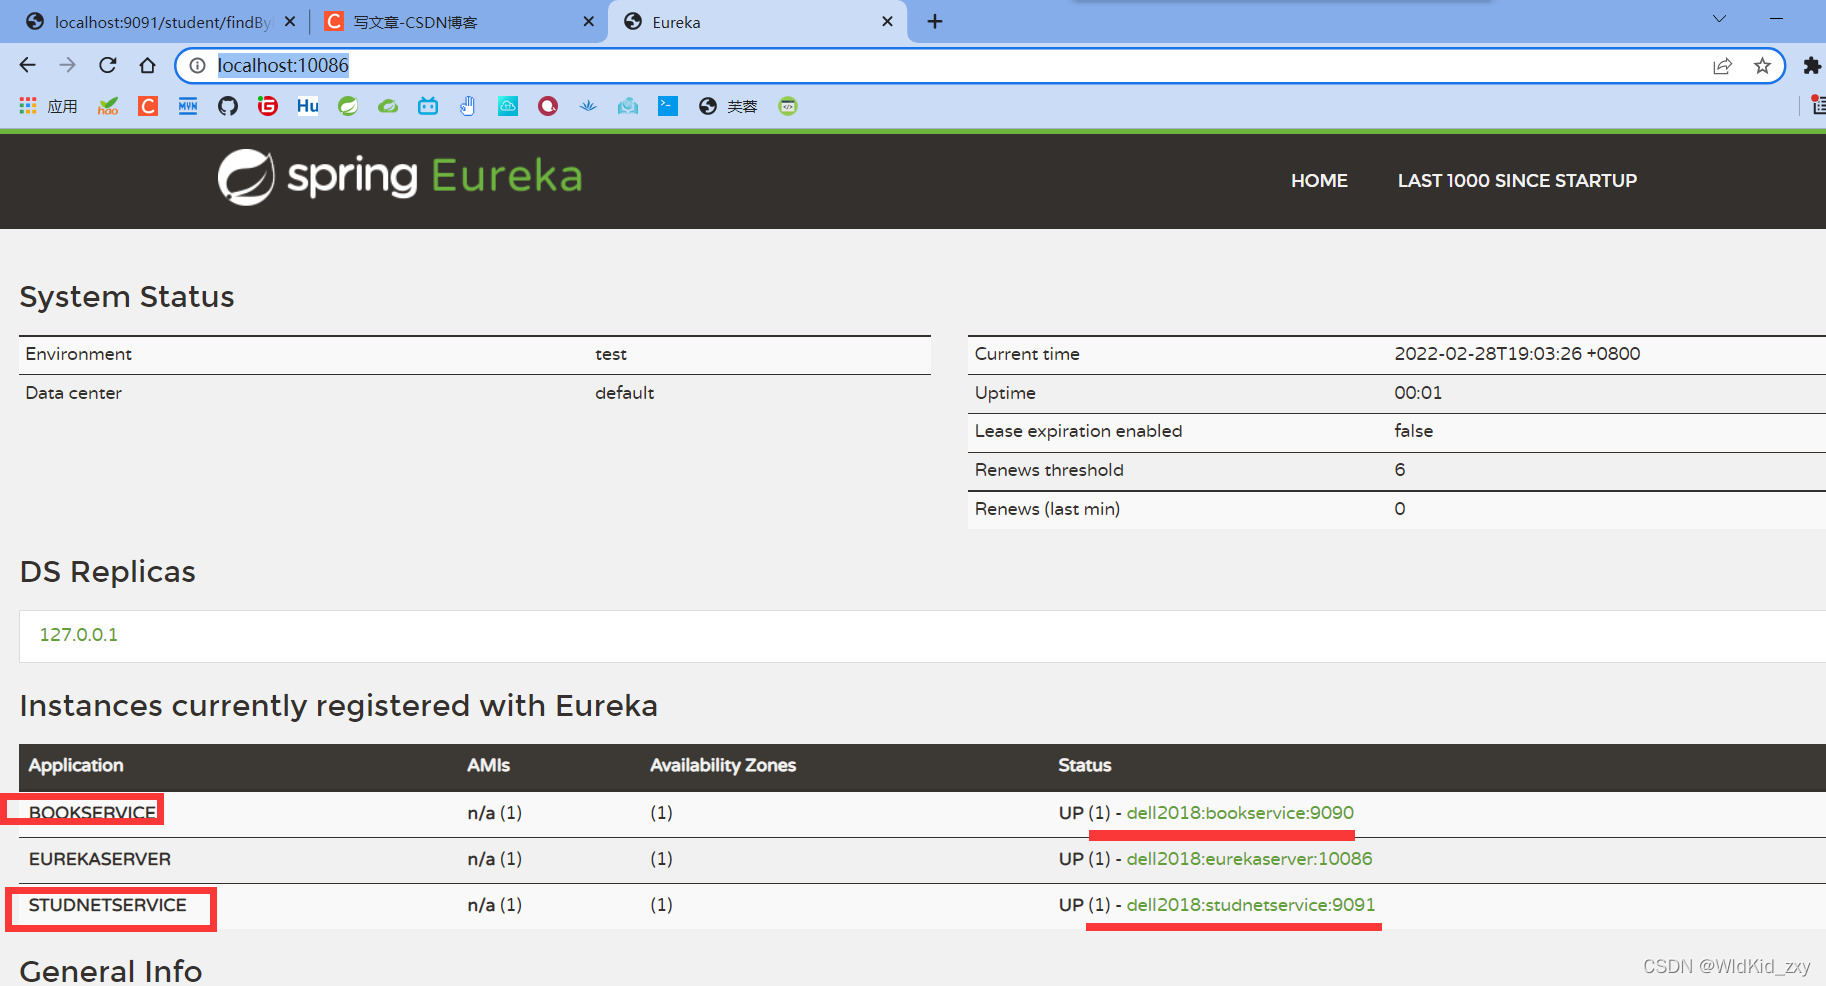Viewport: 1826px width, 986px height.
Task: Click the Application column header
Action: click(76, 765)
